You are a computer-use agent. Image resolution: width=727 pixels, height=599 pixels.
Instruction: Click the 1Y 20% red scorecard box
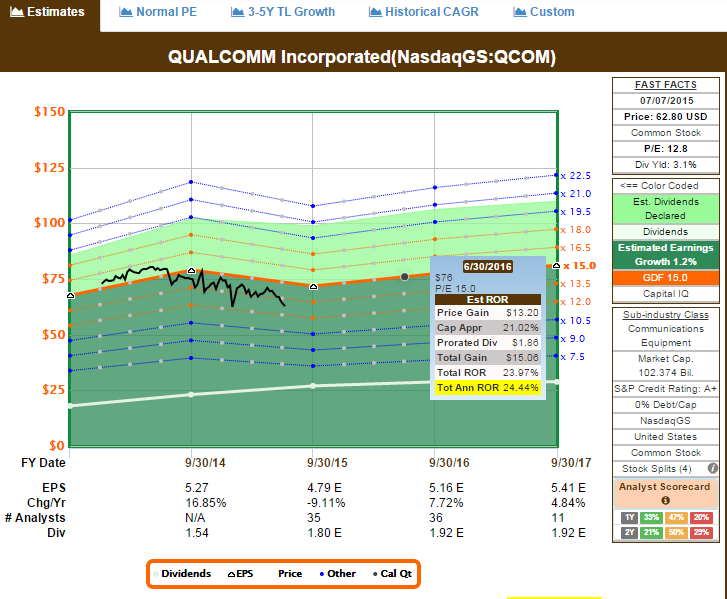point(701,517)
